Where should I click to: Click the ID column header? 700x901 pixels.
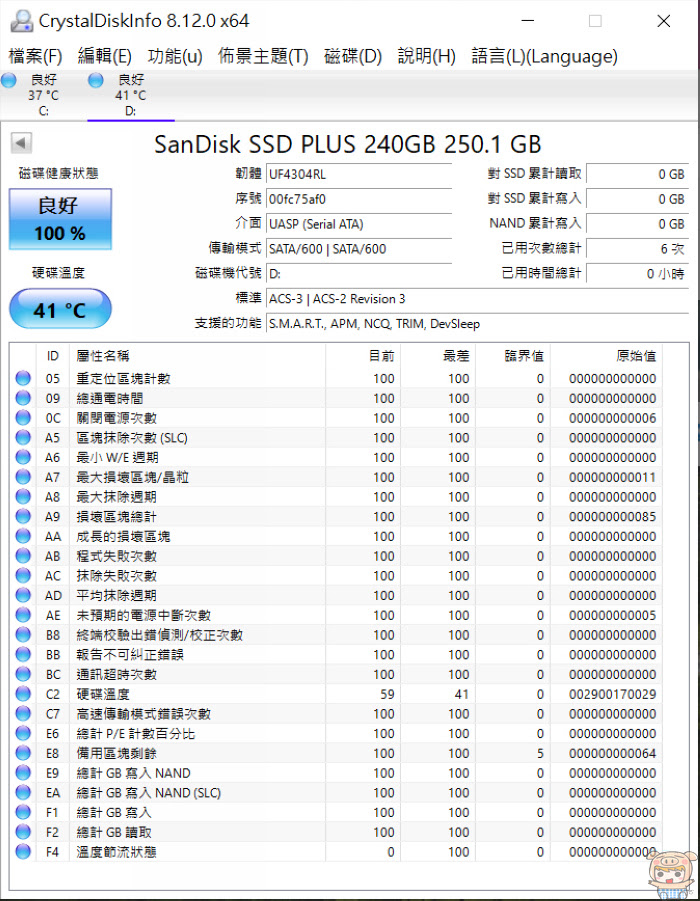point(52,356)
